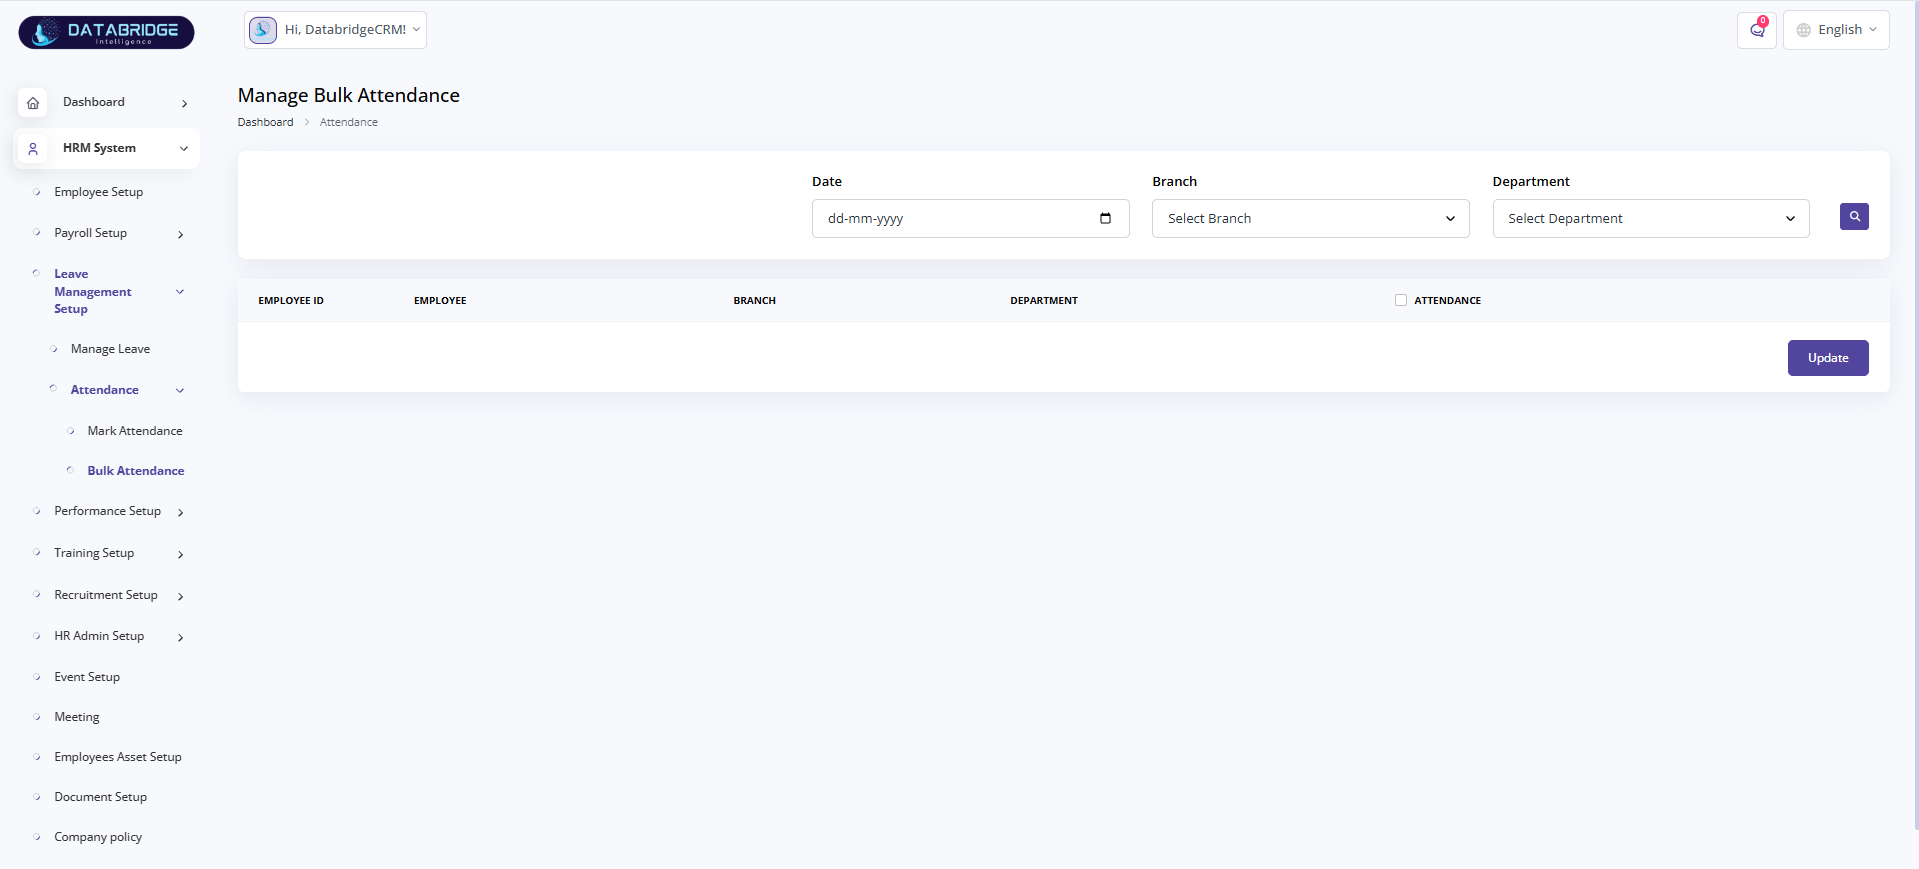
Task: Open Company policy menu item
Action: (98, 837)
